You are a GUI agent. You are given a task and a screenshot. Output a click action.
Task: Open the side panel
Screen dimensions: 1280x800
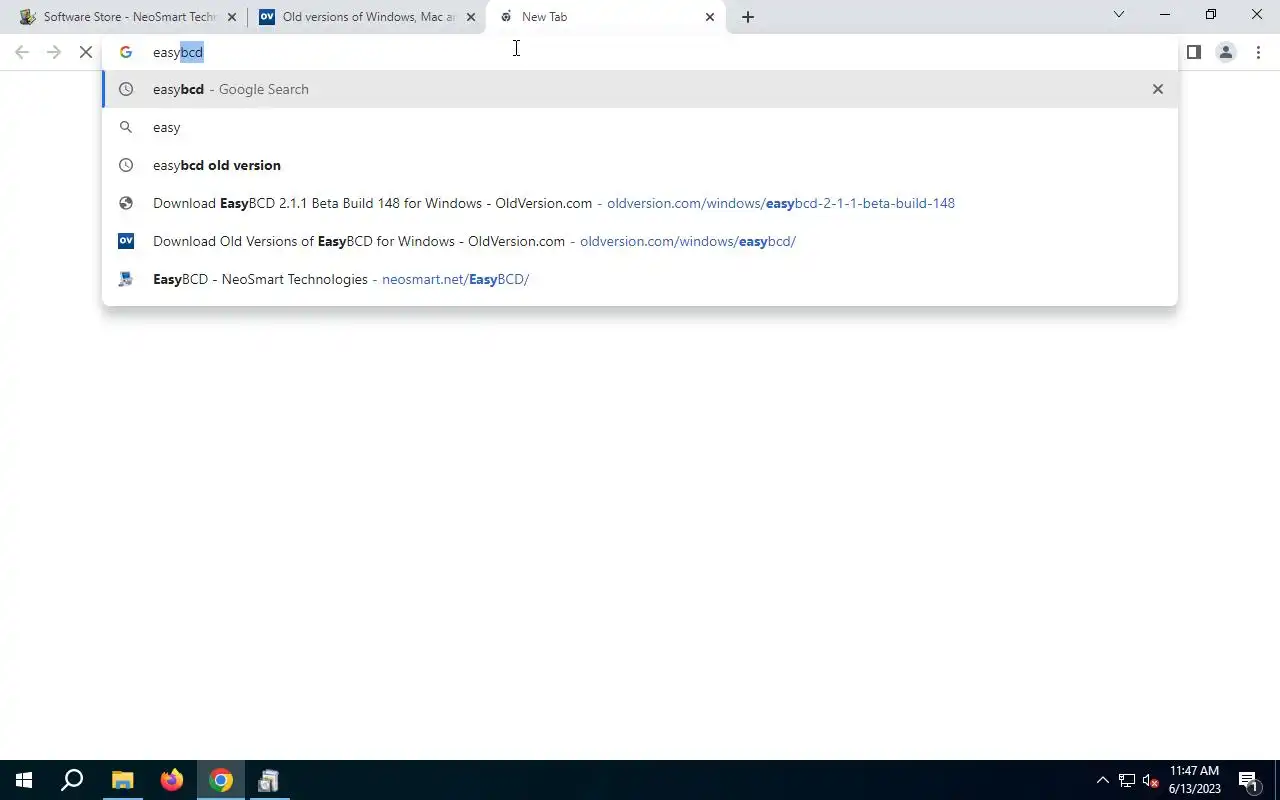pos(1194,52)
